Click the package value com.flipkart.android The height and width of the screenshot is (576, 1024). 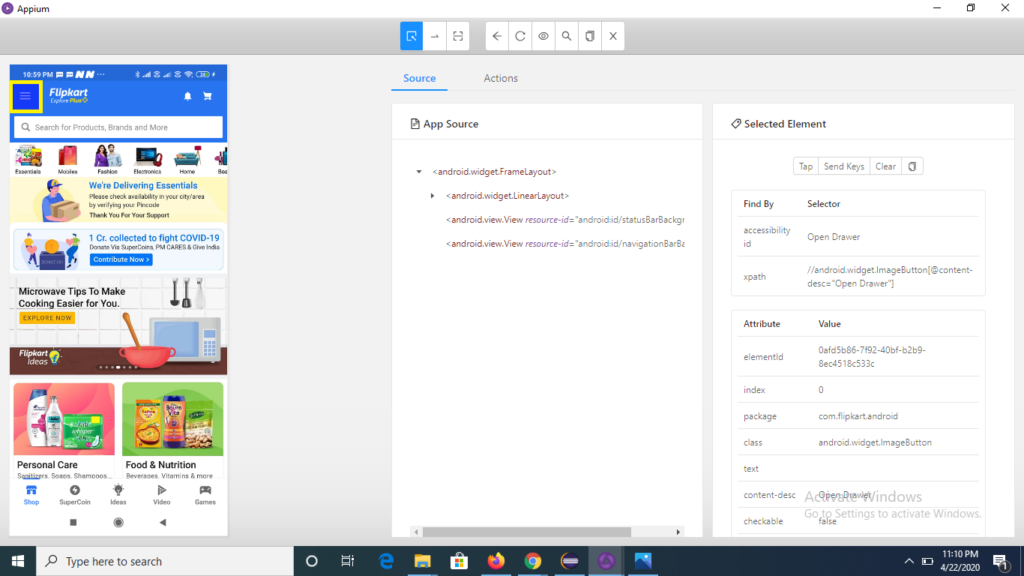pyautogui.click(x=858, y=417)
